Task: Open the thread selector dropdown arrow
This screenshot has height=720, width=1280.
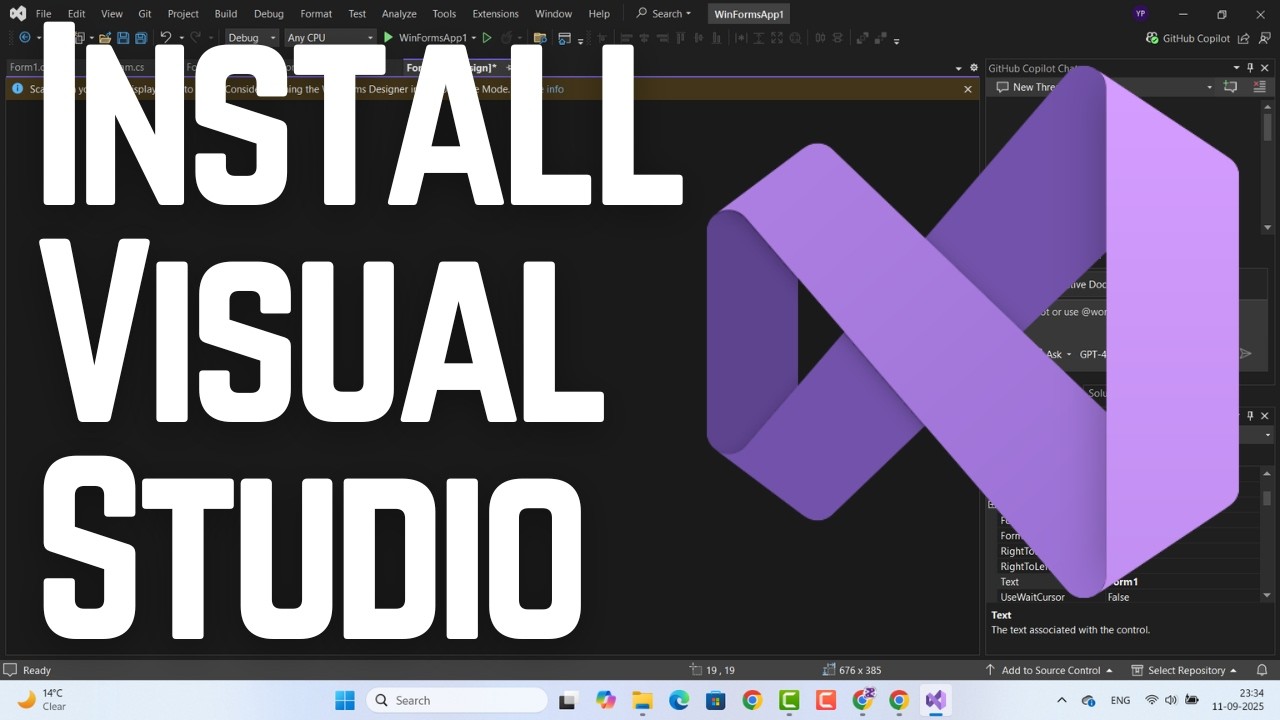Action: [x=1209, y=87]
